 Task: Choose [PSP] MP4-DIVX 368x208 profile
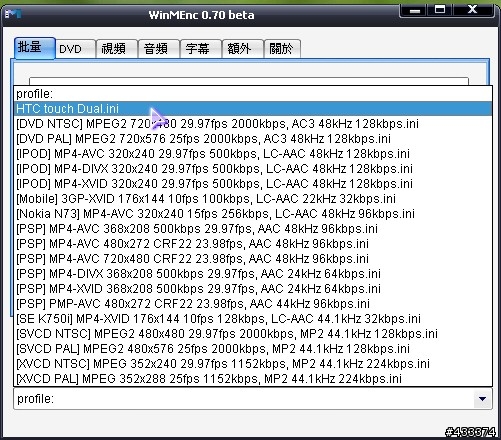[253, 274]
